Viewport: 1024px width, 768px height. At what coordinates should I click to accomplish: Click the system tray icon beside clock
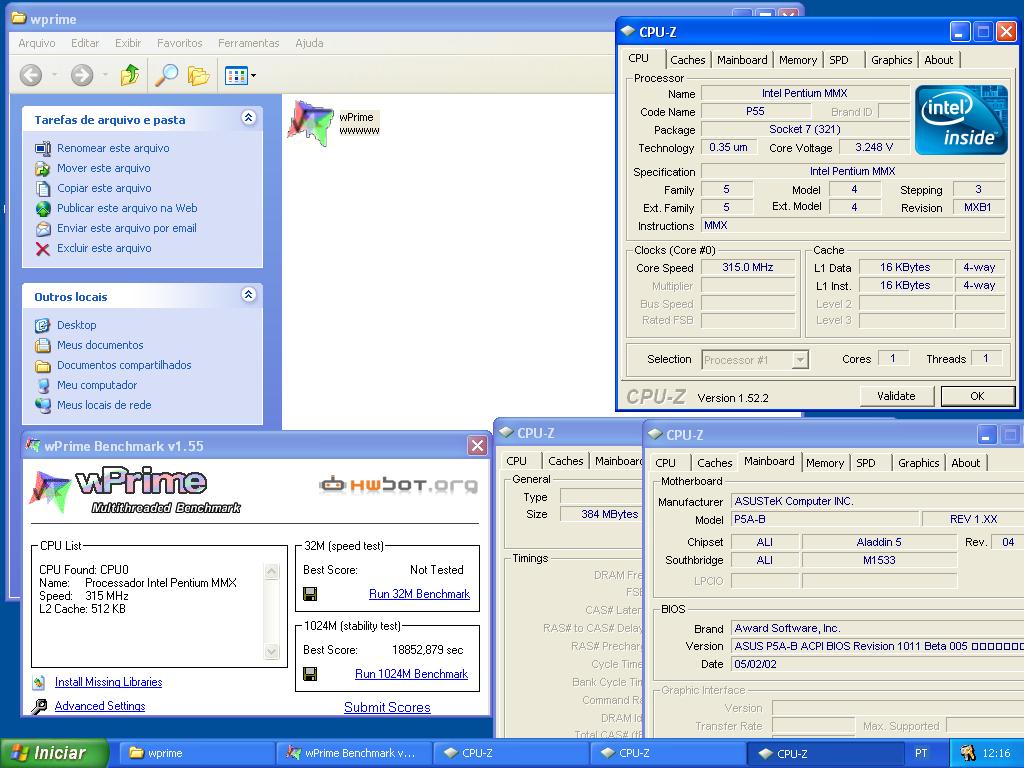point(968,753)
